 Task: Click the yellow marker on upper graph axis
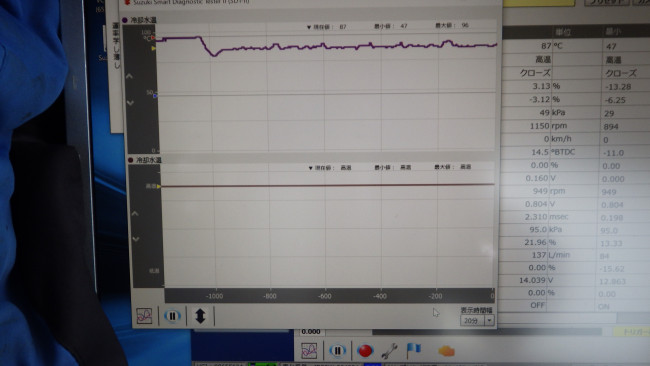154,48
